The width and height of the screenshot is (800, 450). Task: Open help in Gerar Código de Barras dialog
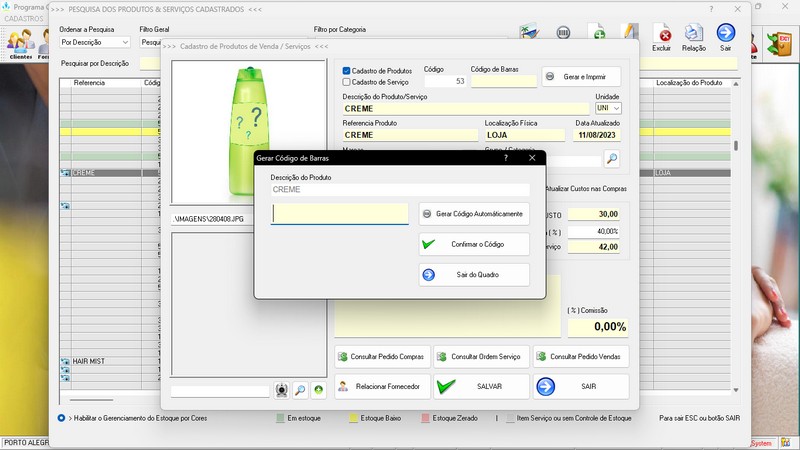coord(506,158)
